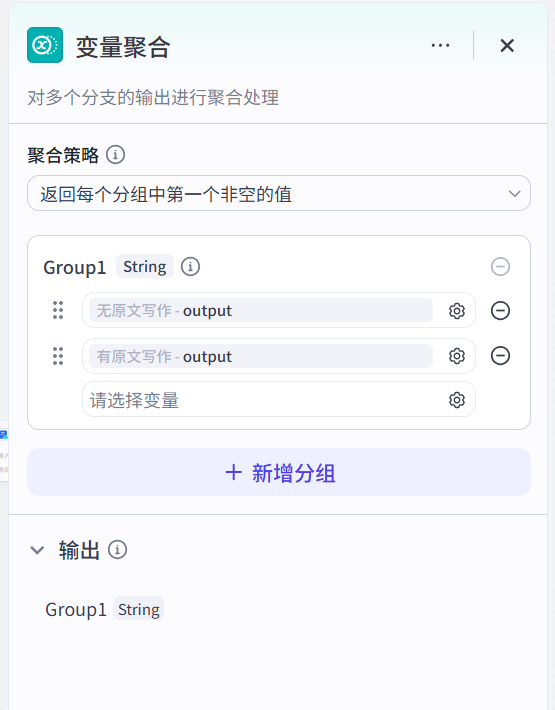Click info icon next to 输出
Screen dimensions: 555x710
pos(117,550)
